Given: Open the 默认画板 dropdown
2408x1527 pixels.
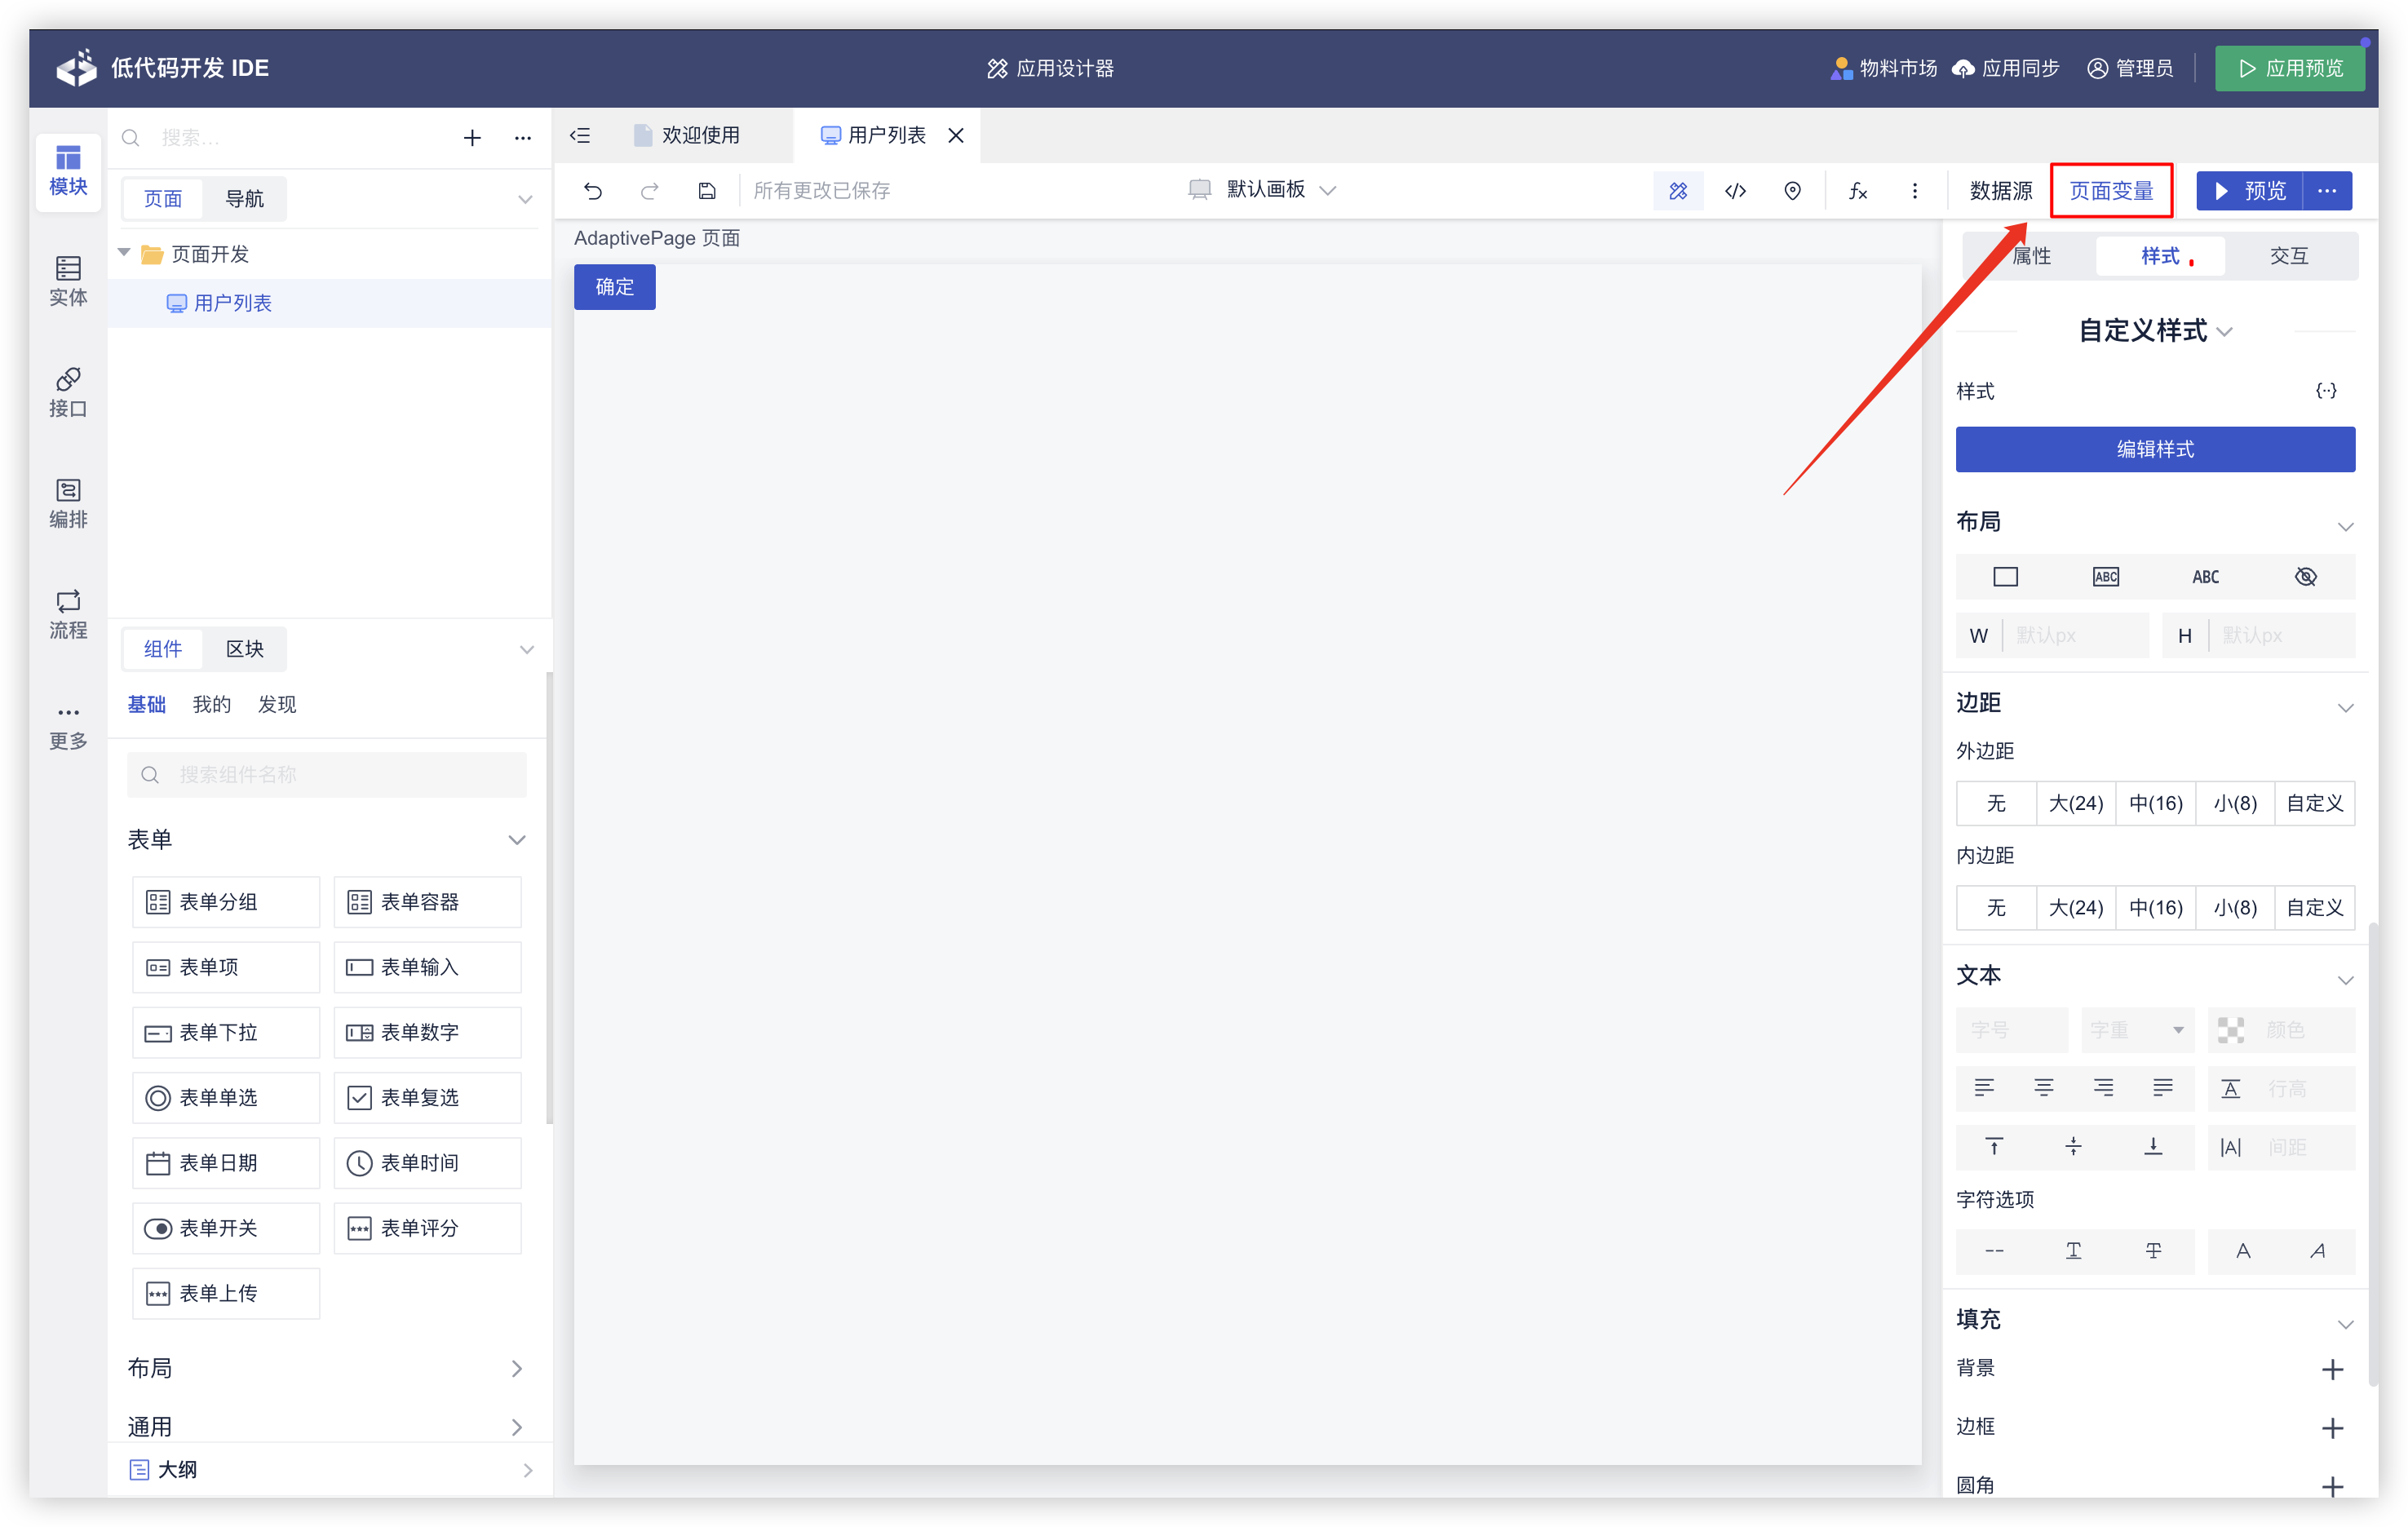Looking at the screenshot, I should (x=1264, y=190).
